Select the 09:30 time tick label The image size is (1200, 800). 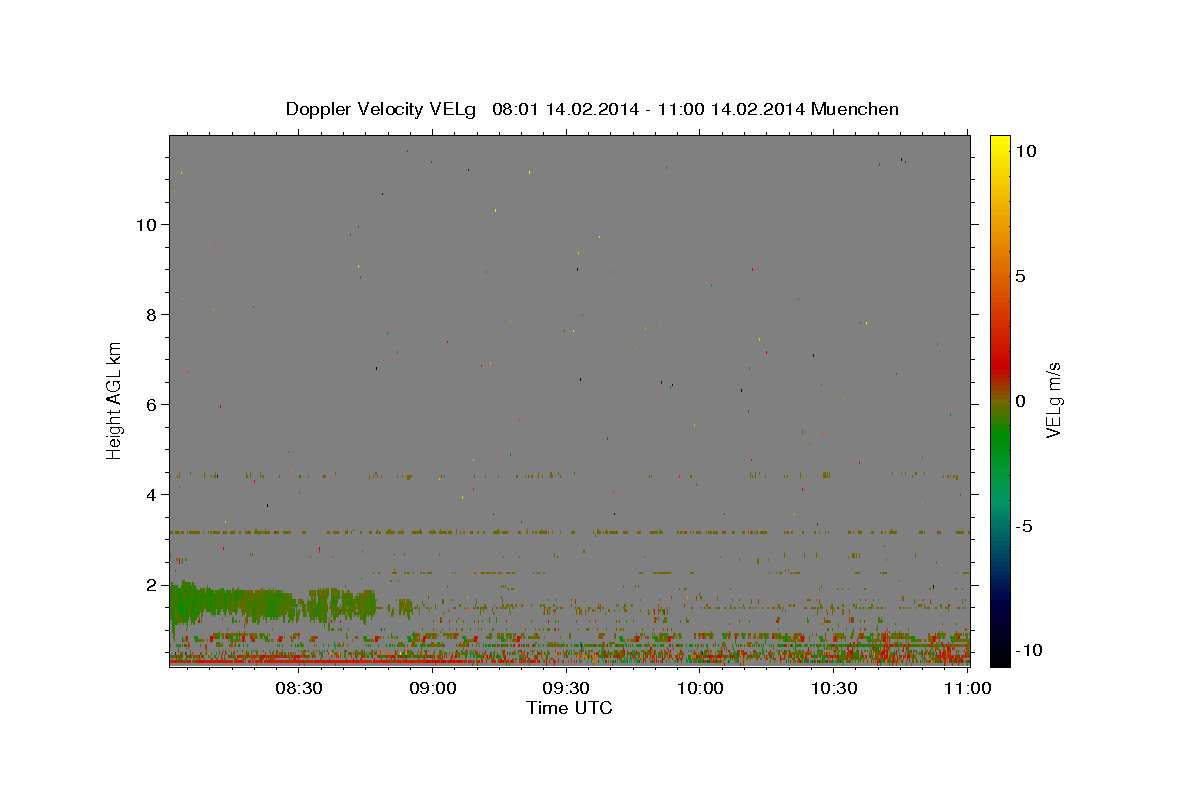tap(567, 689)
